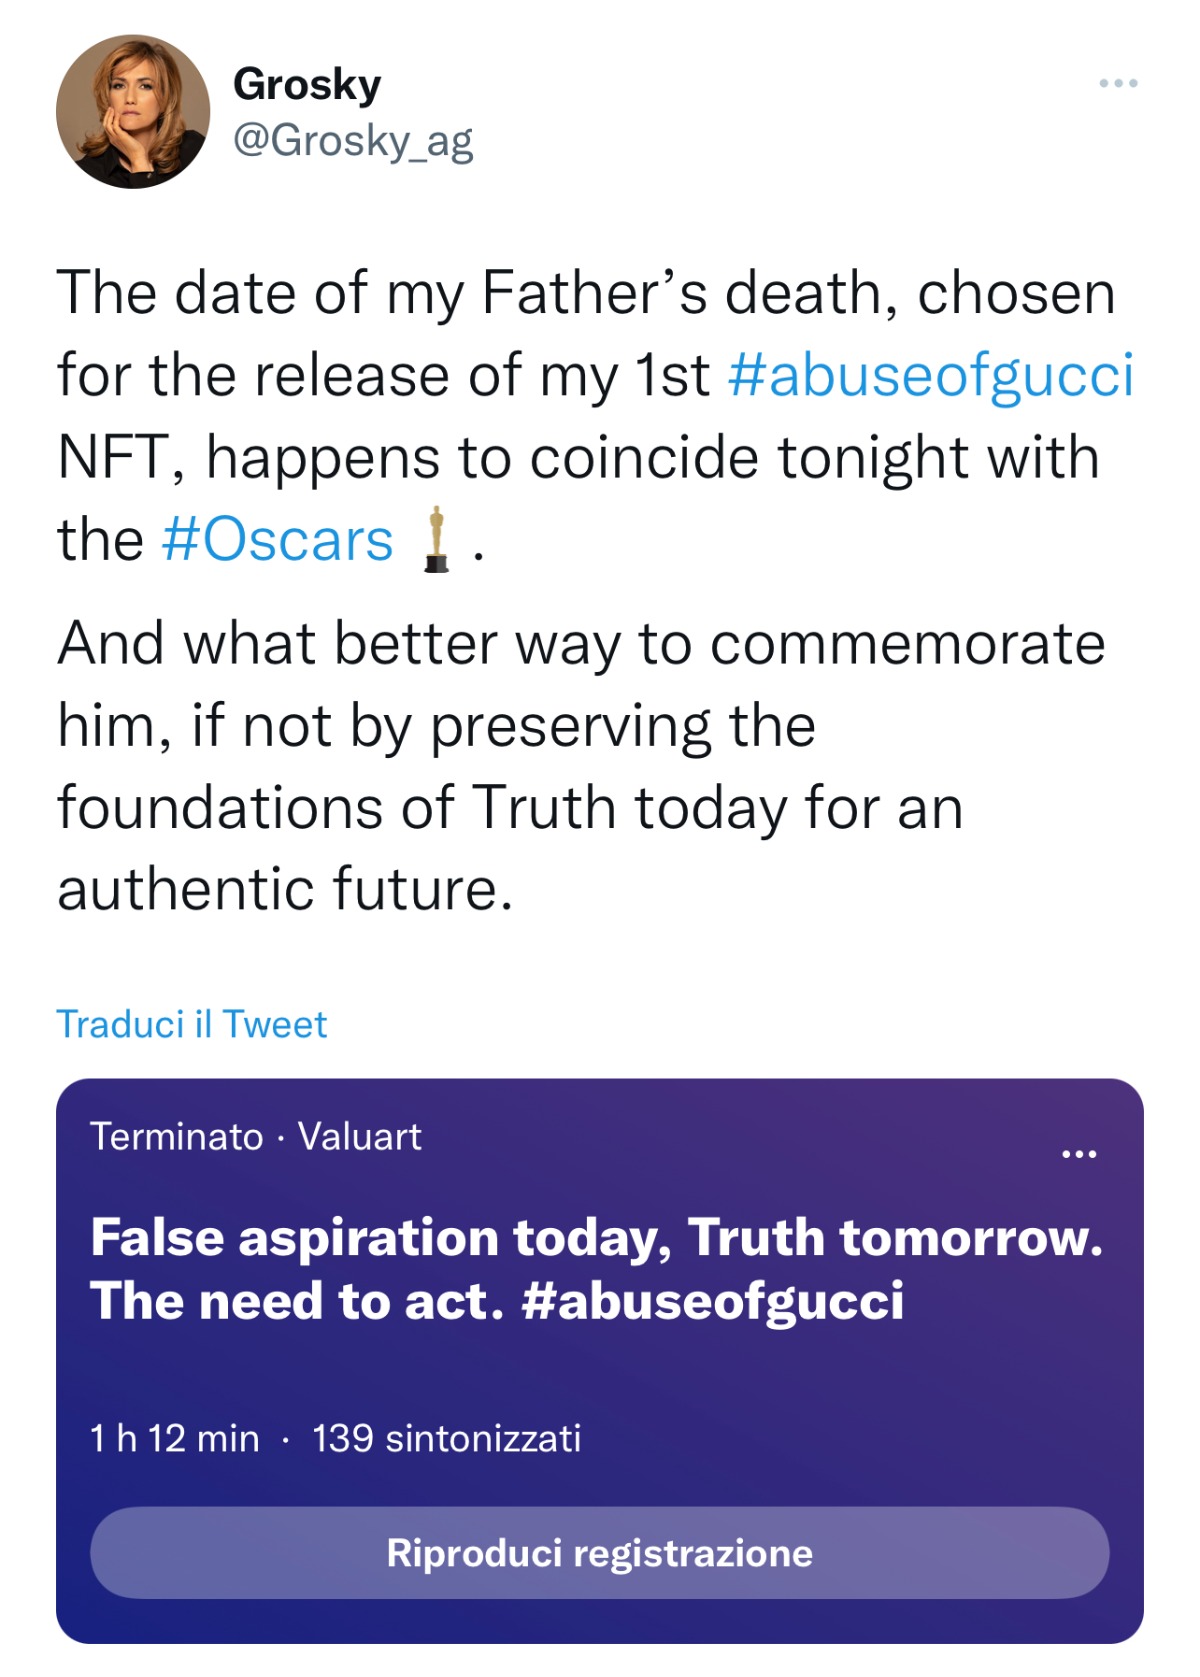This screenshot has width=1200, height=1677.
Task: Click the 1 h 12 min duration label
Action: (175, 1439)
